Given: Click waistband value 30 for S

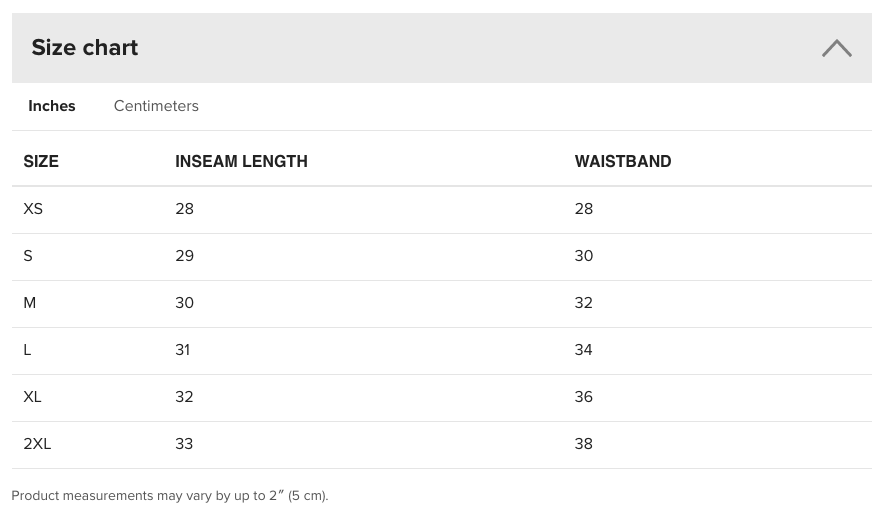Looking at the screenshot, I should coord(584,256).
